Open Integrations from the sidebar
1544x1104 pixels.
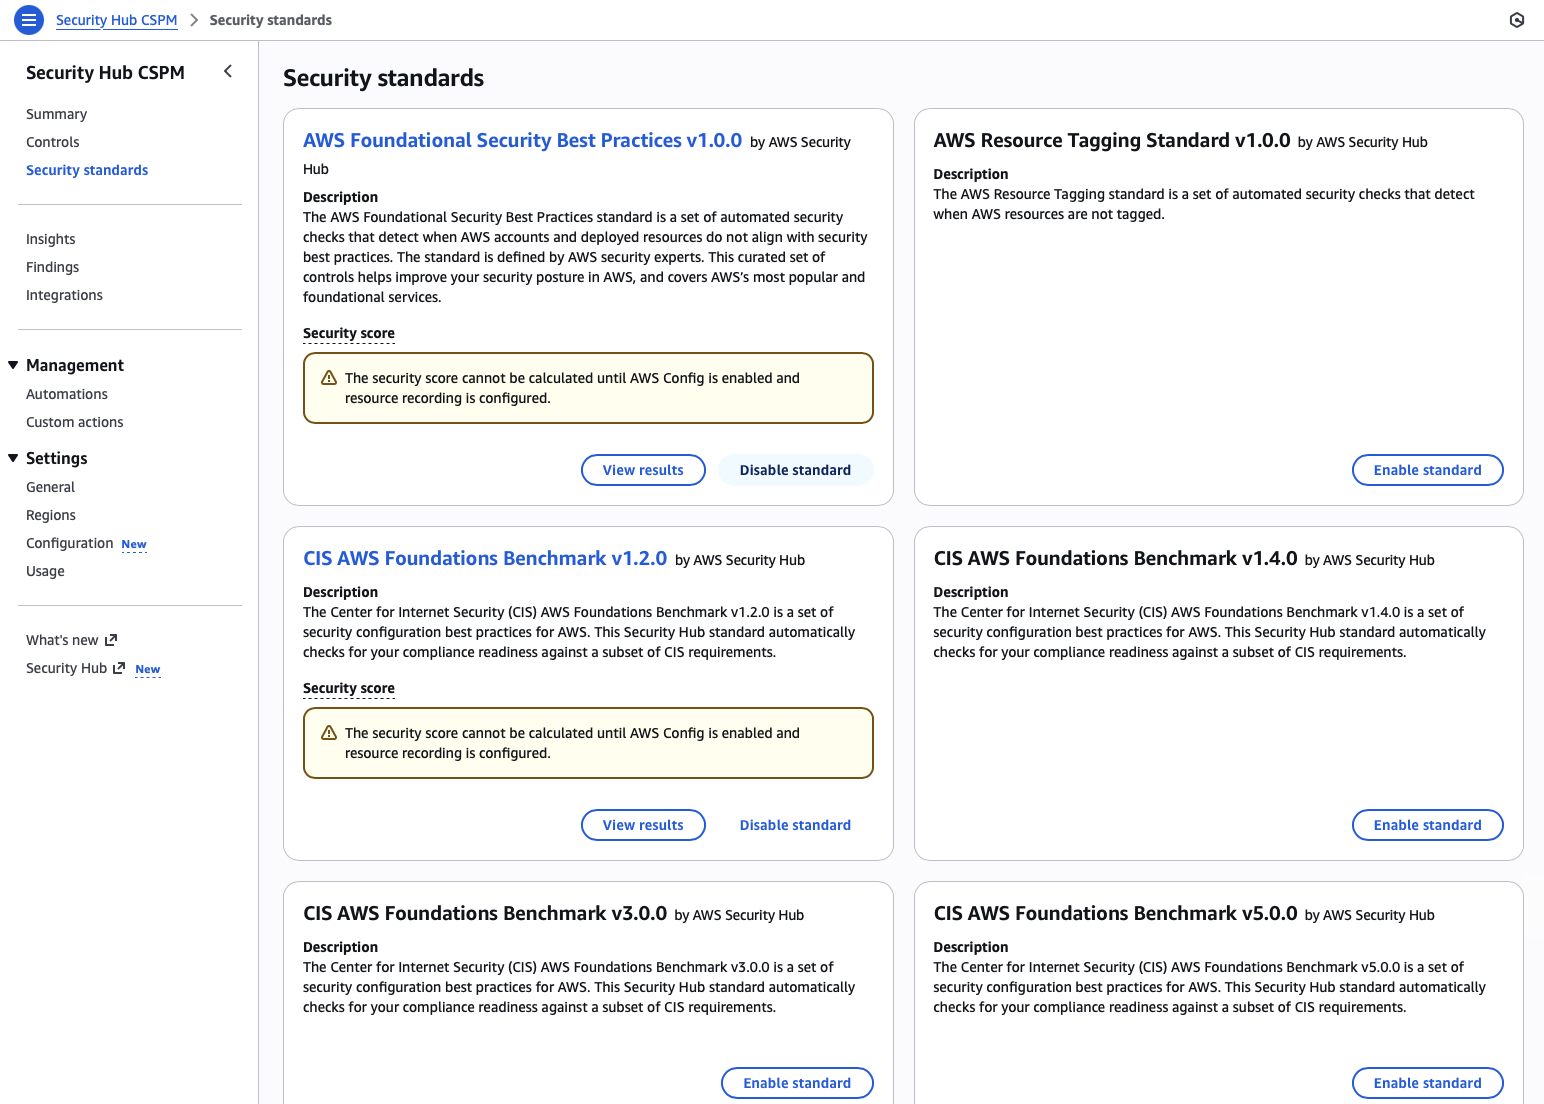pos(64,295)
